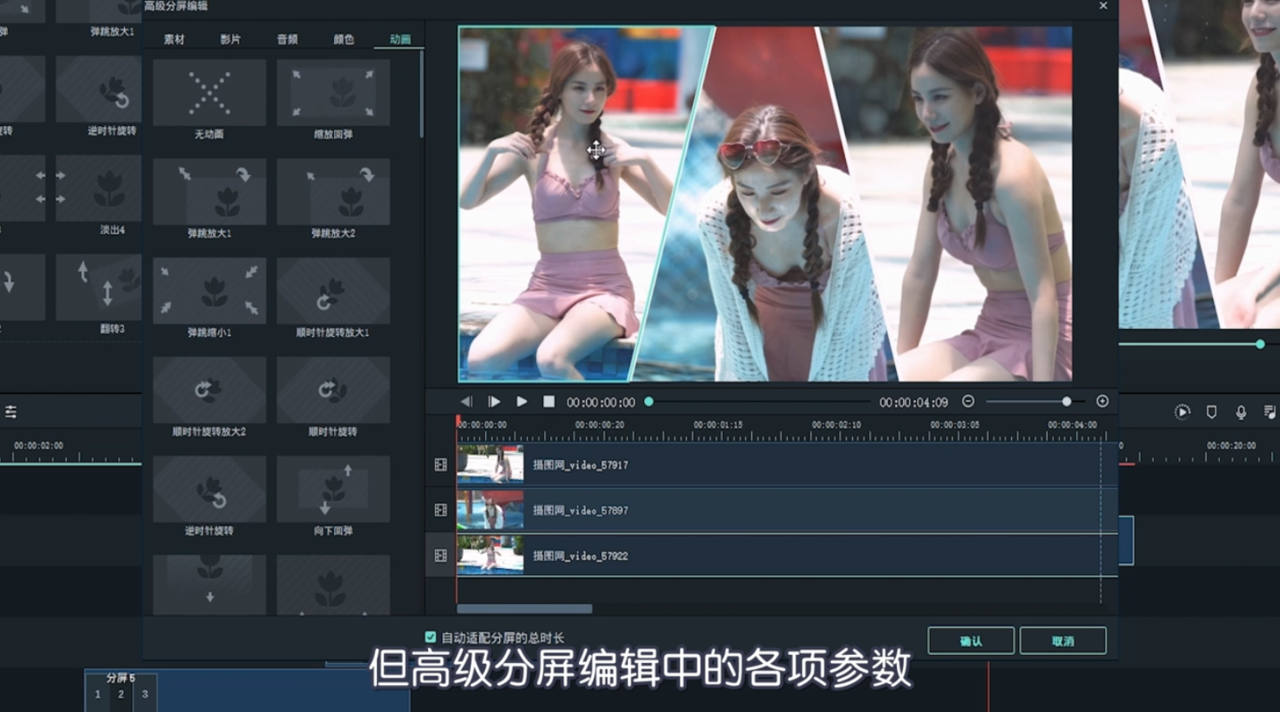Apply the 弹跳放大2 animation preset

(333, 191)
